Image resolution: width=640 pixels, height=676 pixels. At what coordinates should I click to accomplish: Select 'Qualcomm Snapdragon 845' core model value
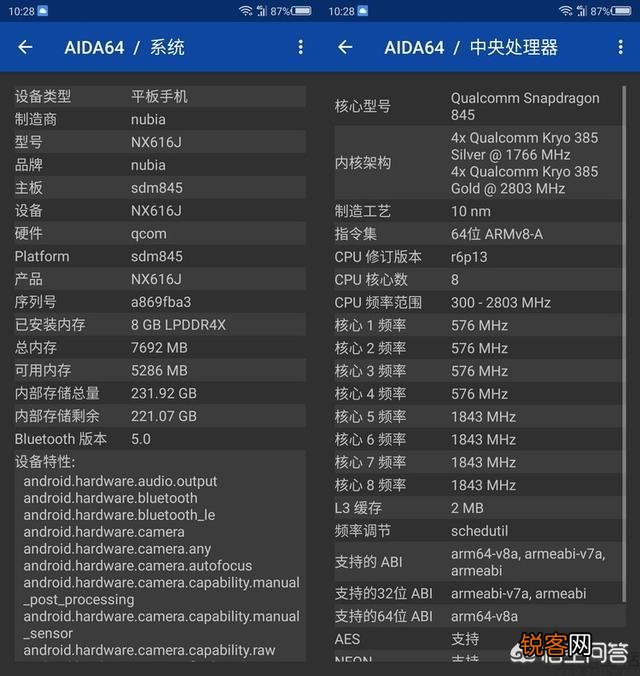click(x=525, y=106)
